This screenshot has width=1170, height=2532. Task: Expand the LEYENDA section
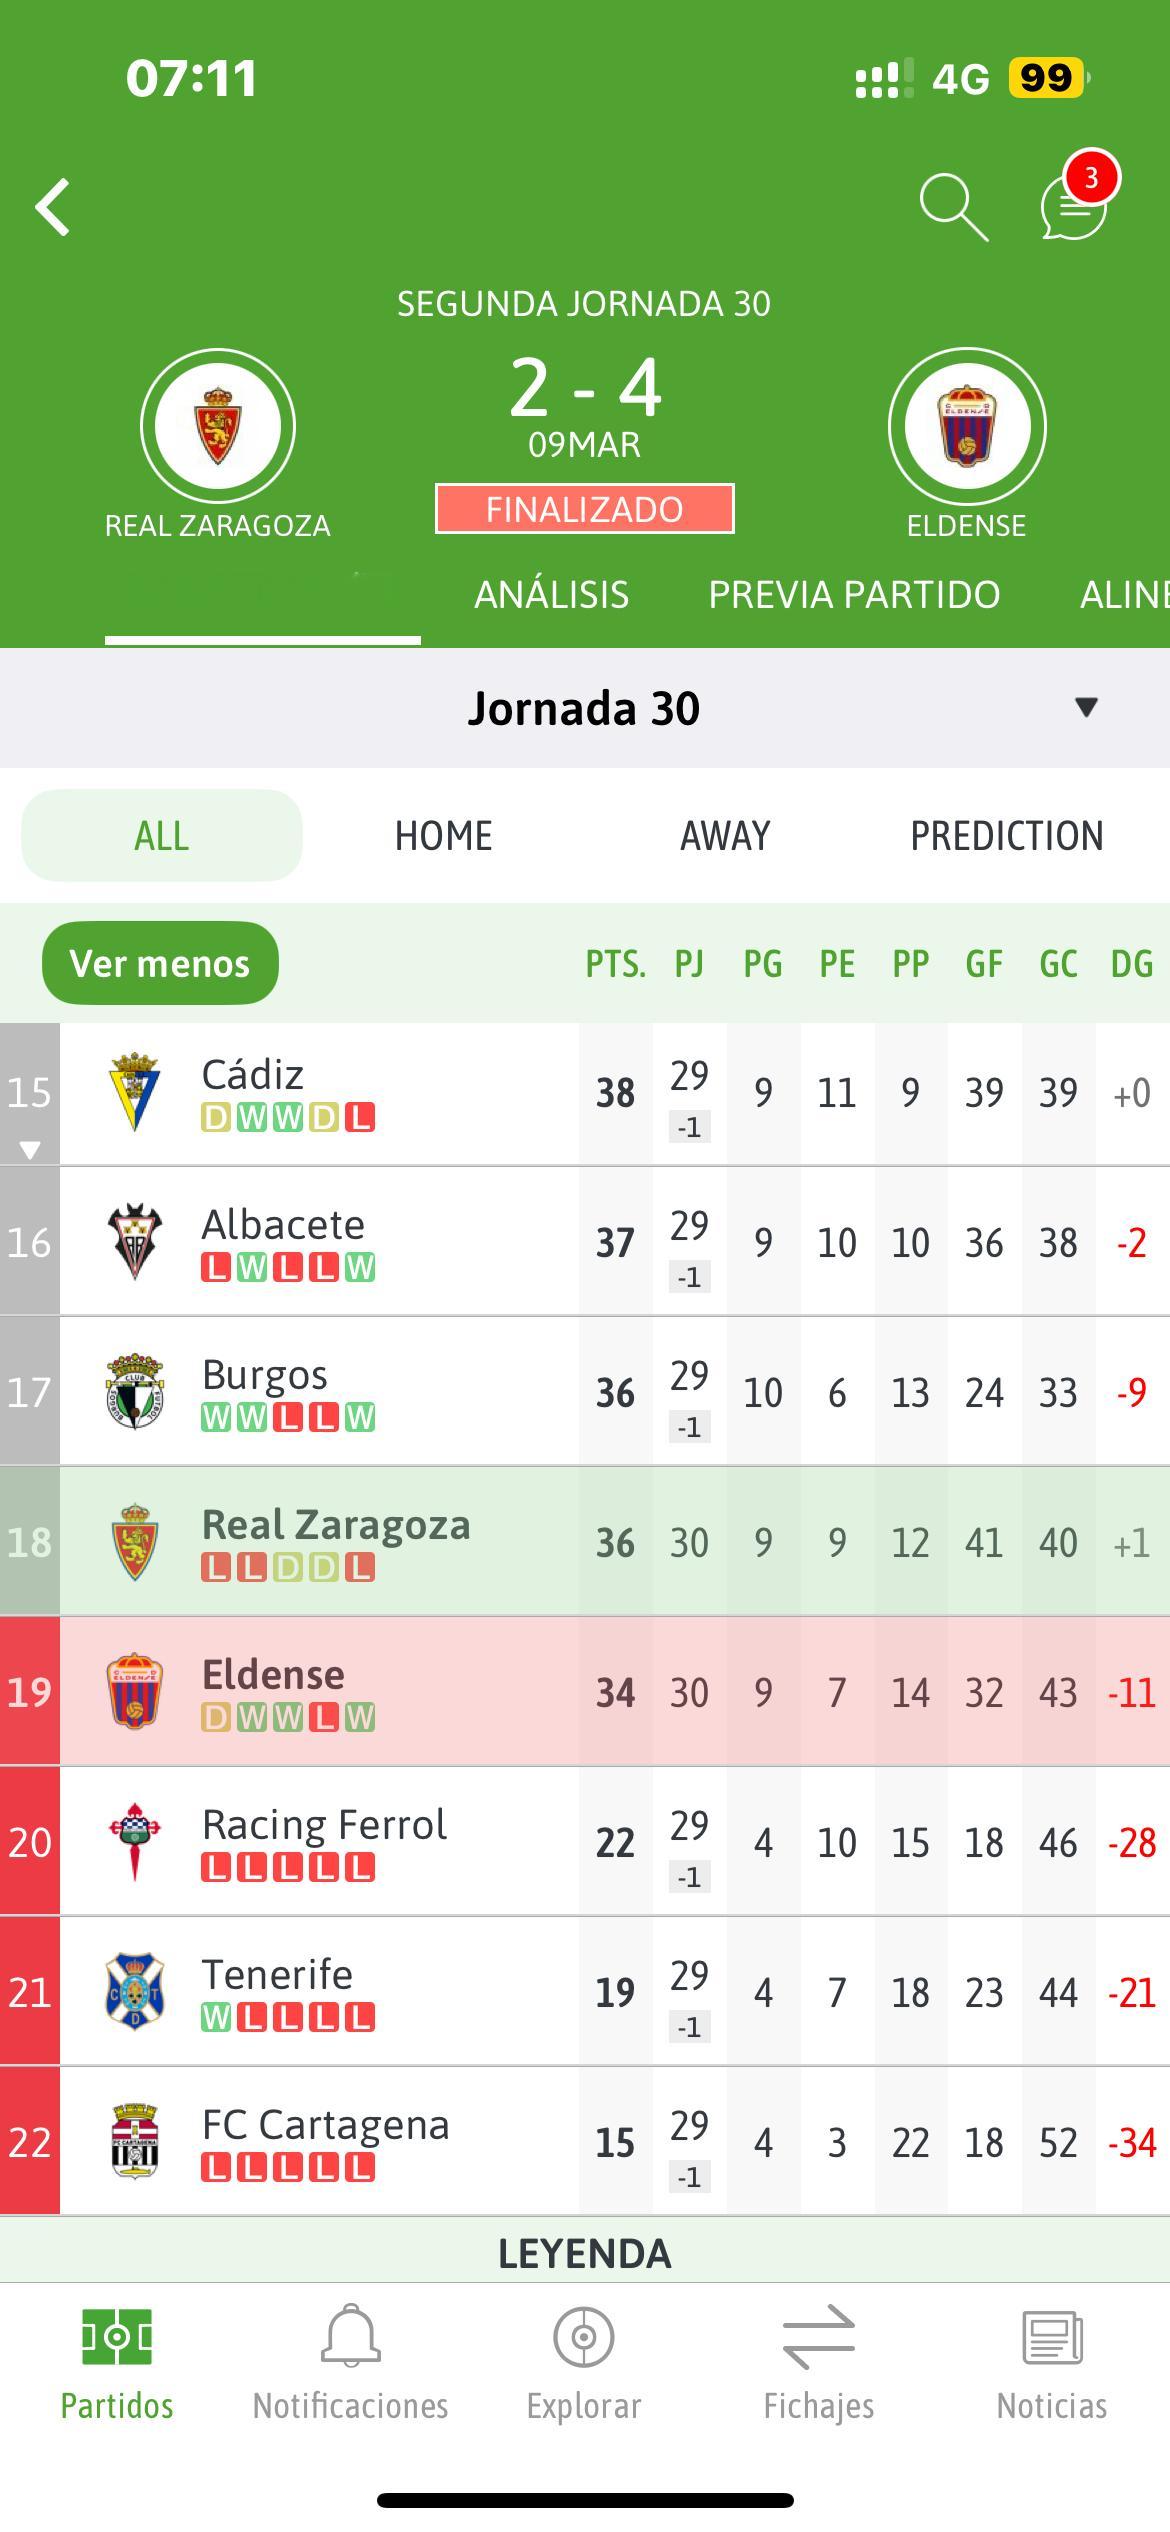click(x=585, y=2253)
